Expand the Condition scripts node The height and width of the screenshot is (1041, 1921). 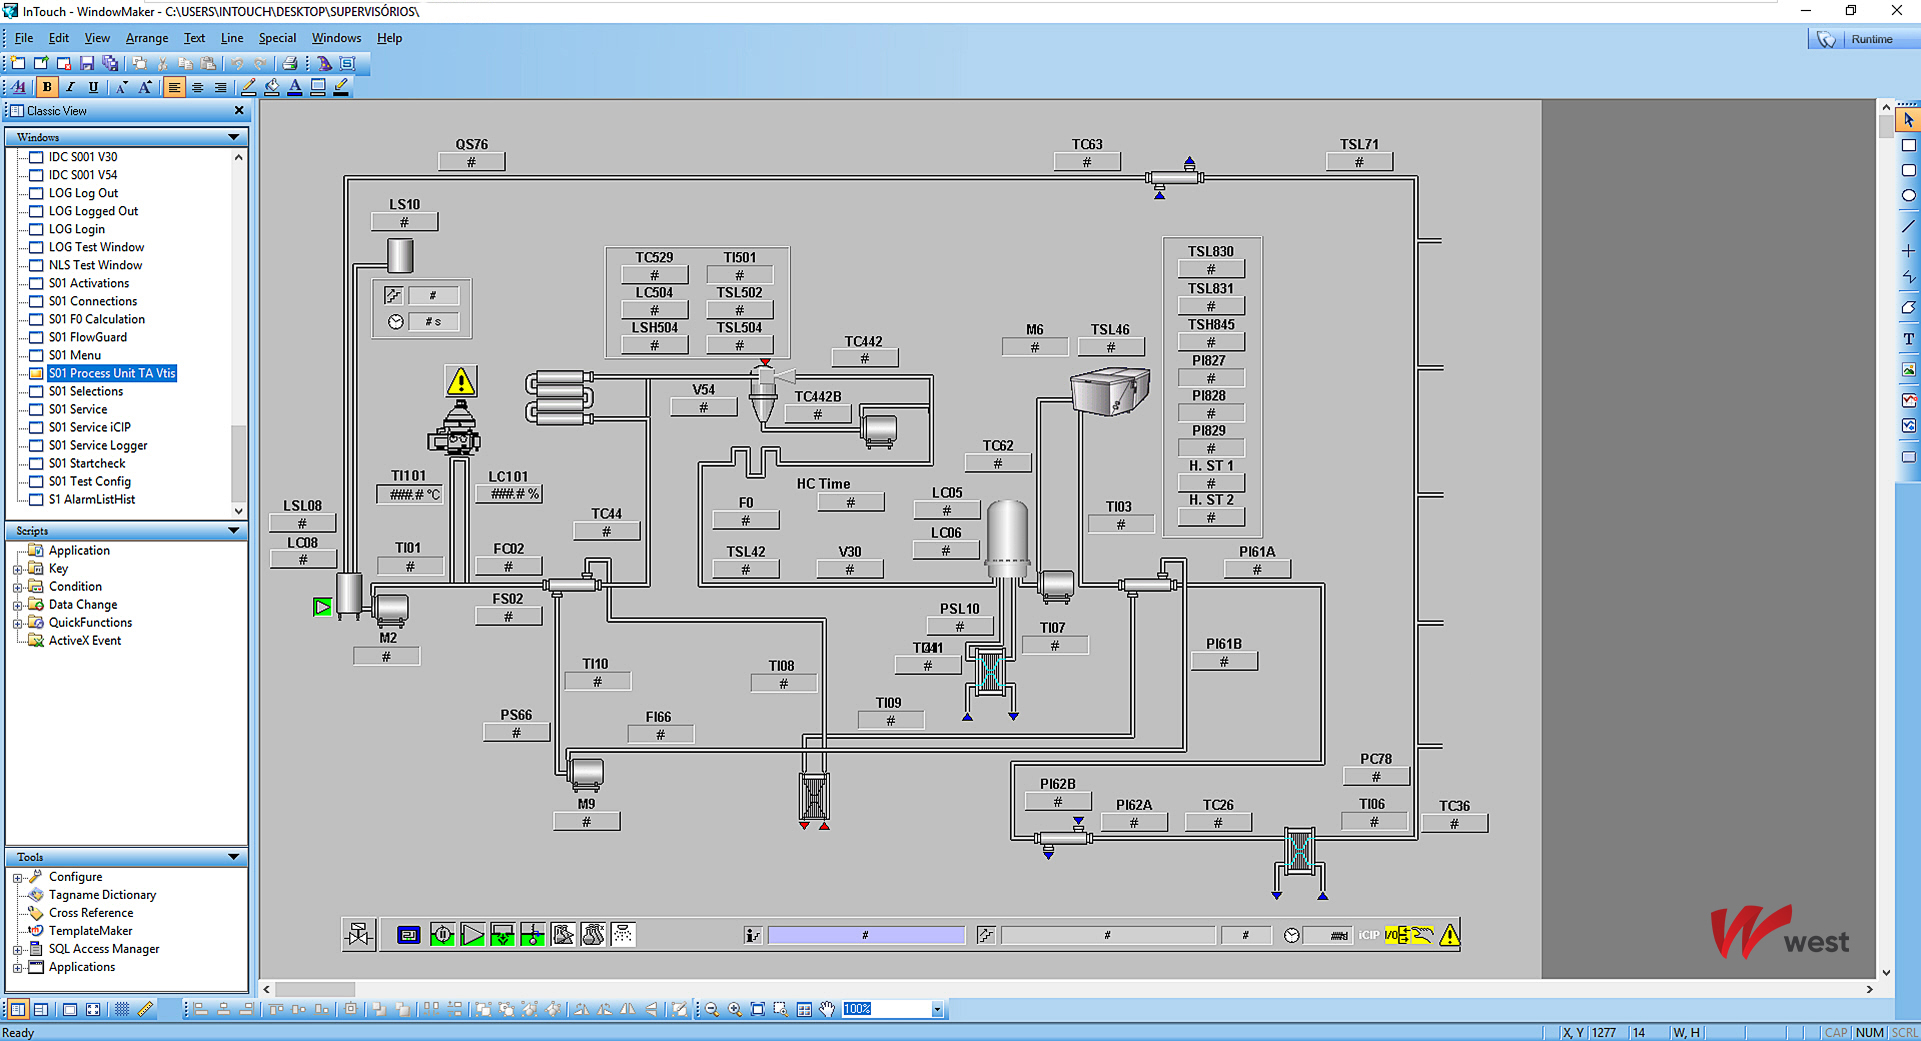[17, 587]
